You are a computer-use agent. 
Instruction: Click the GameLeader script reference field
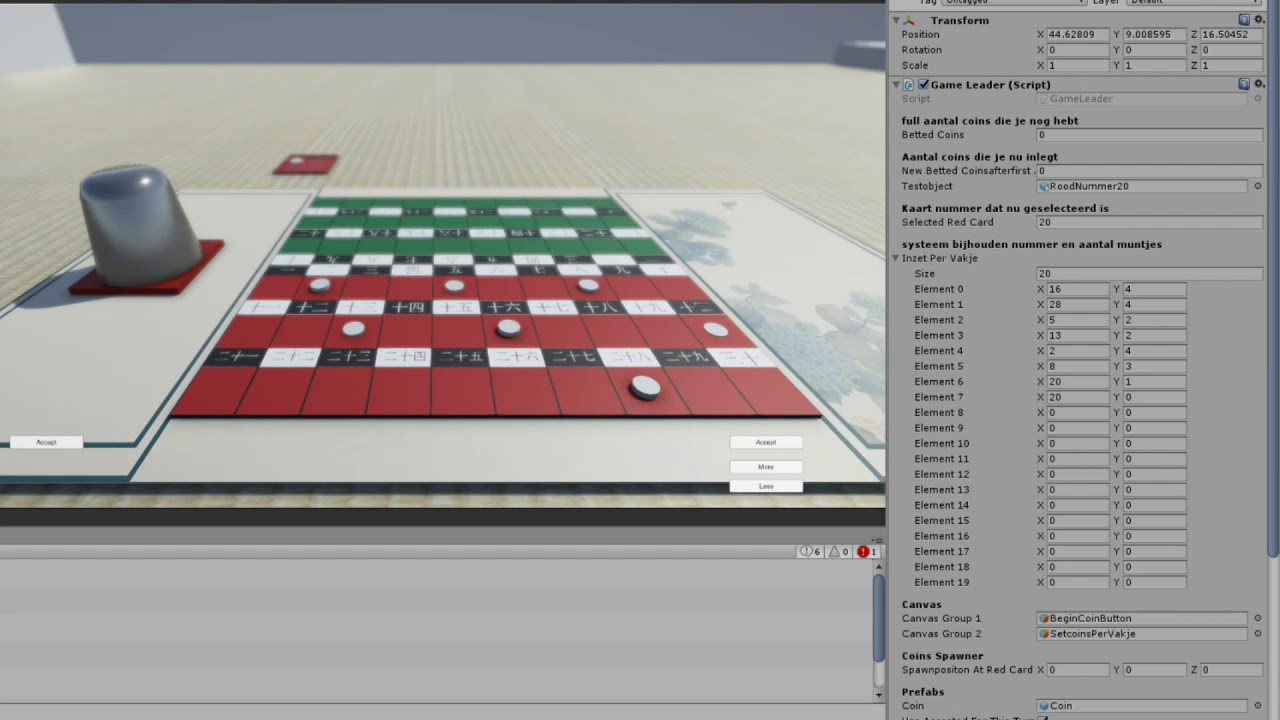pyautogui.click(x=1142, y=99)
